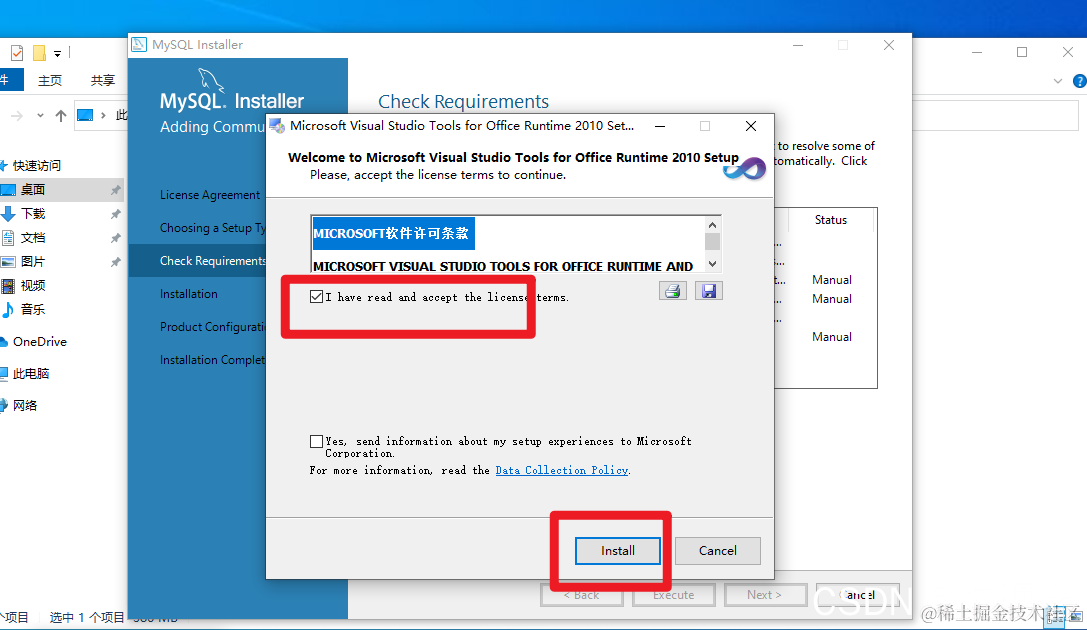Click the setup dialog title bar icon
1087x630 pixels.
(277, 126)
